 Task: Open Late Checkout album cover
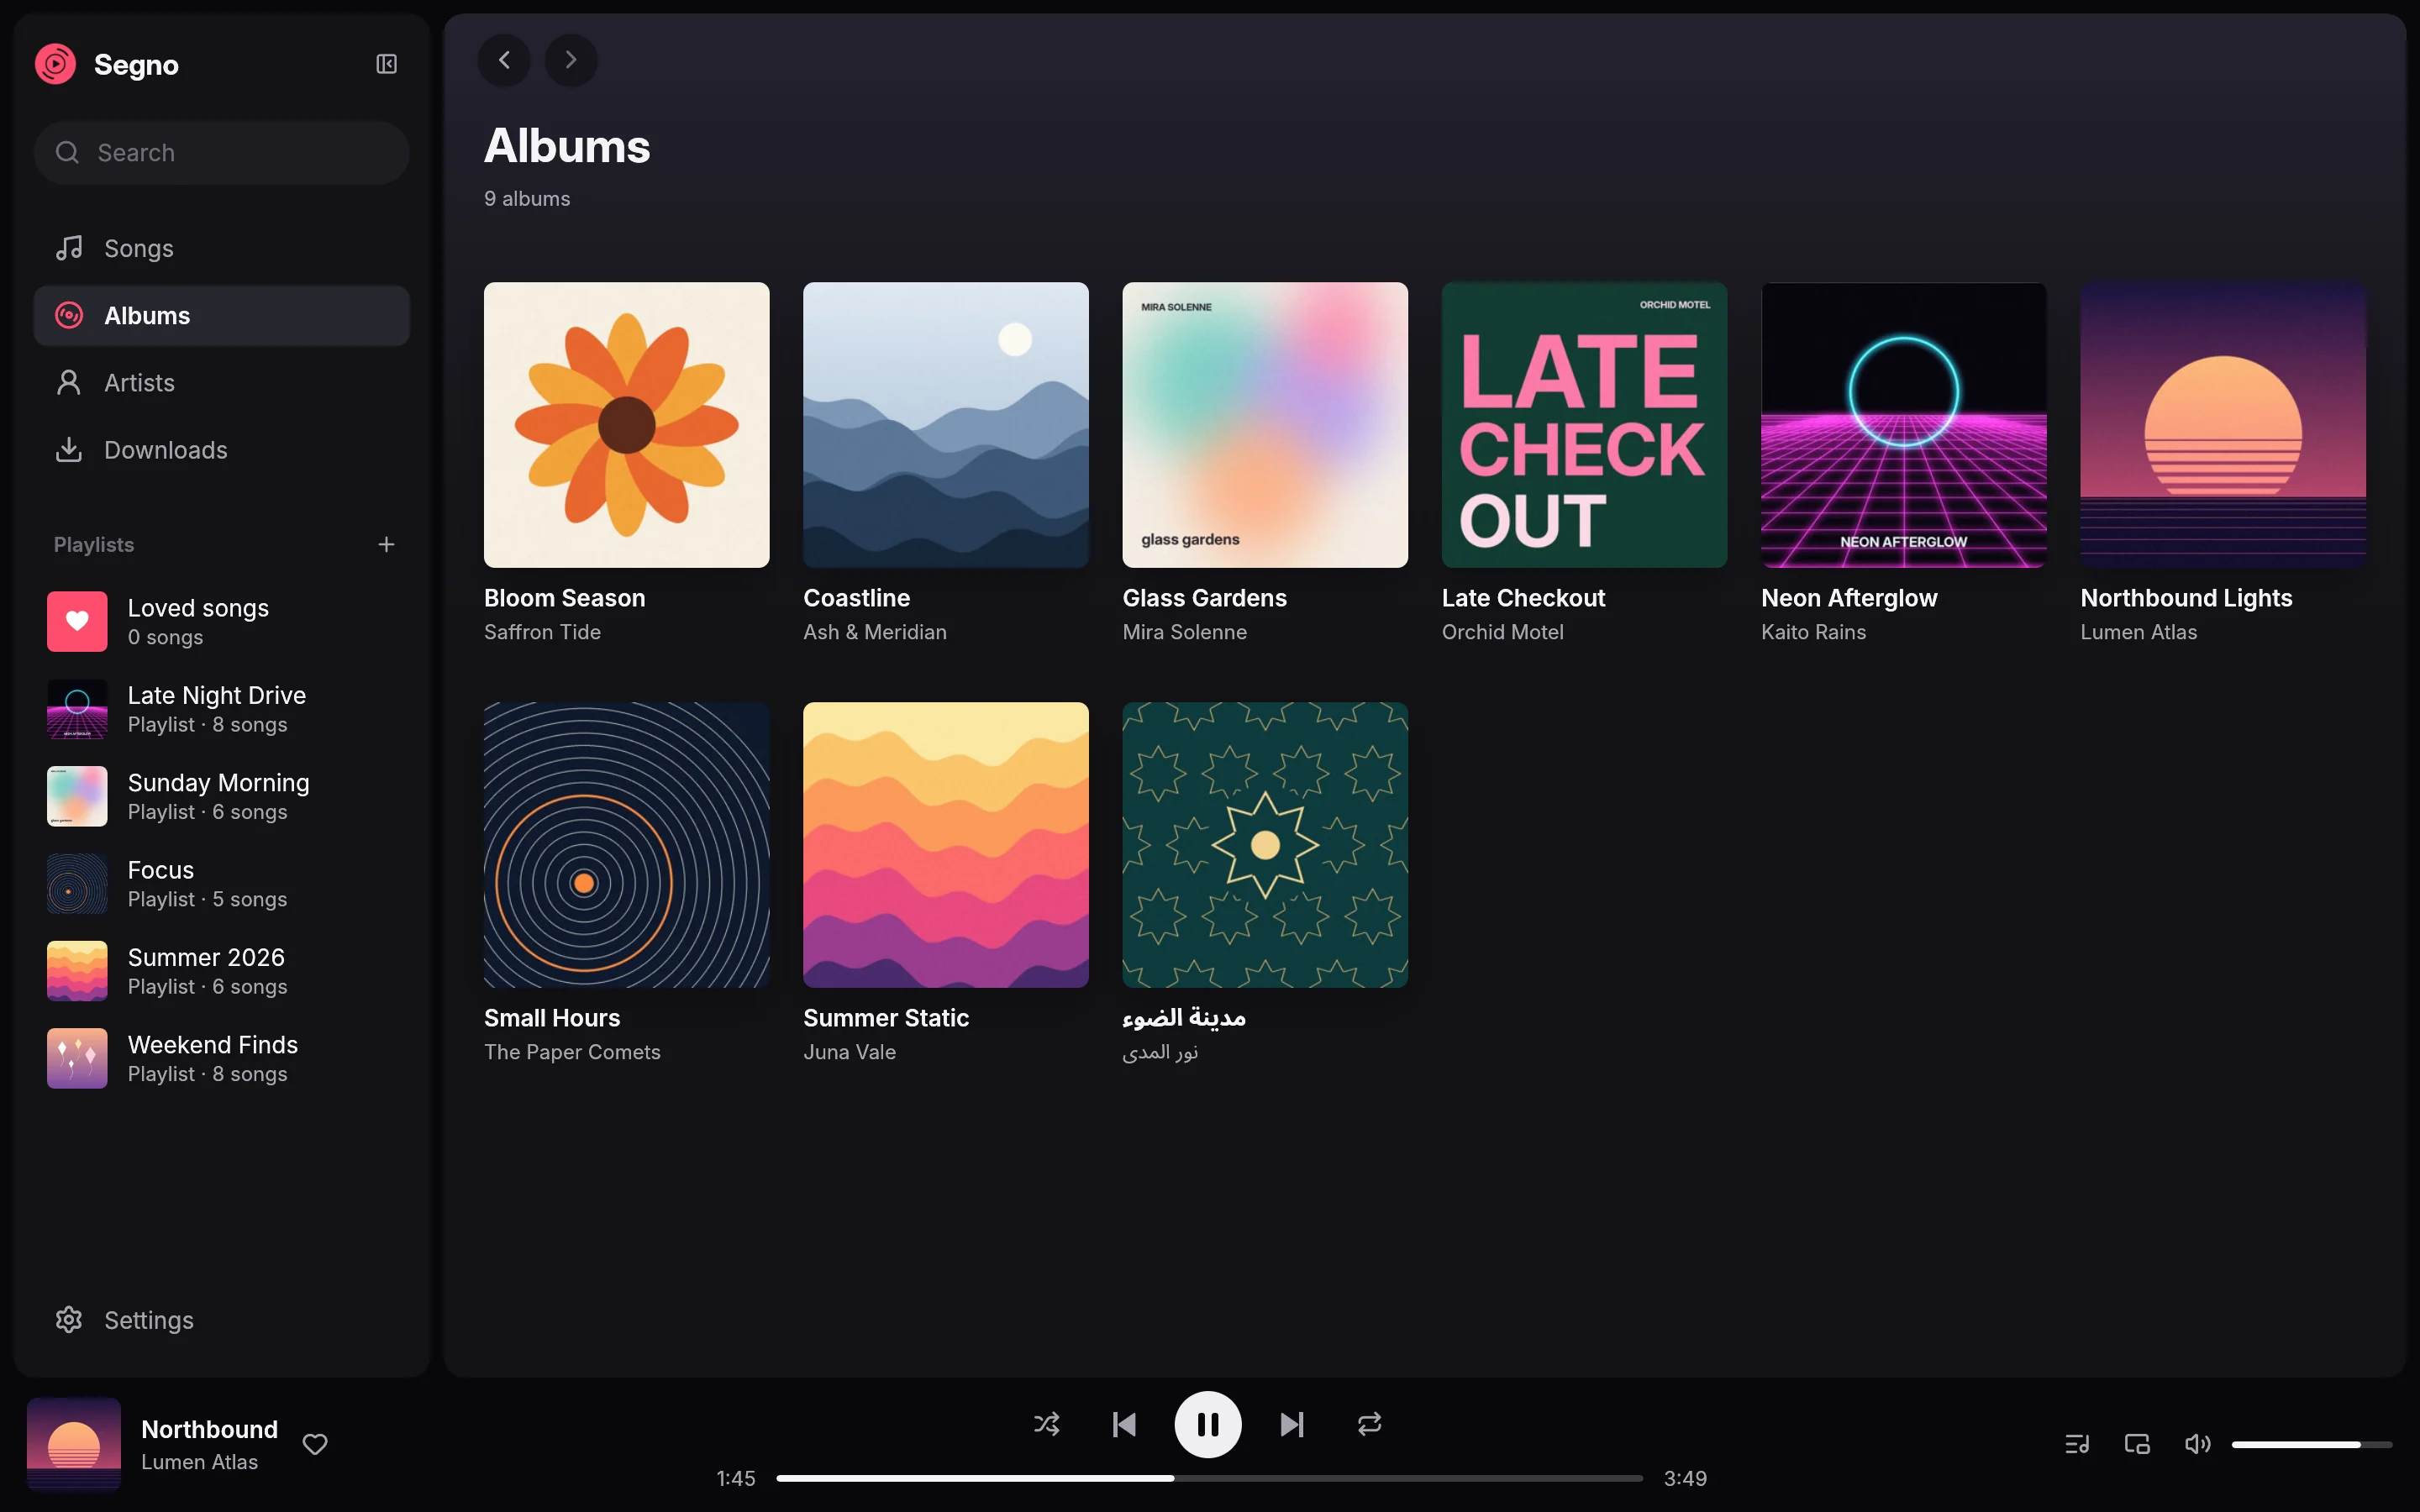coord(1585,425)
